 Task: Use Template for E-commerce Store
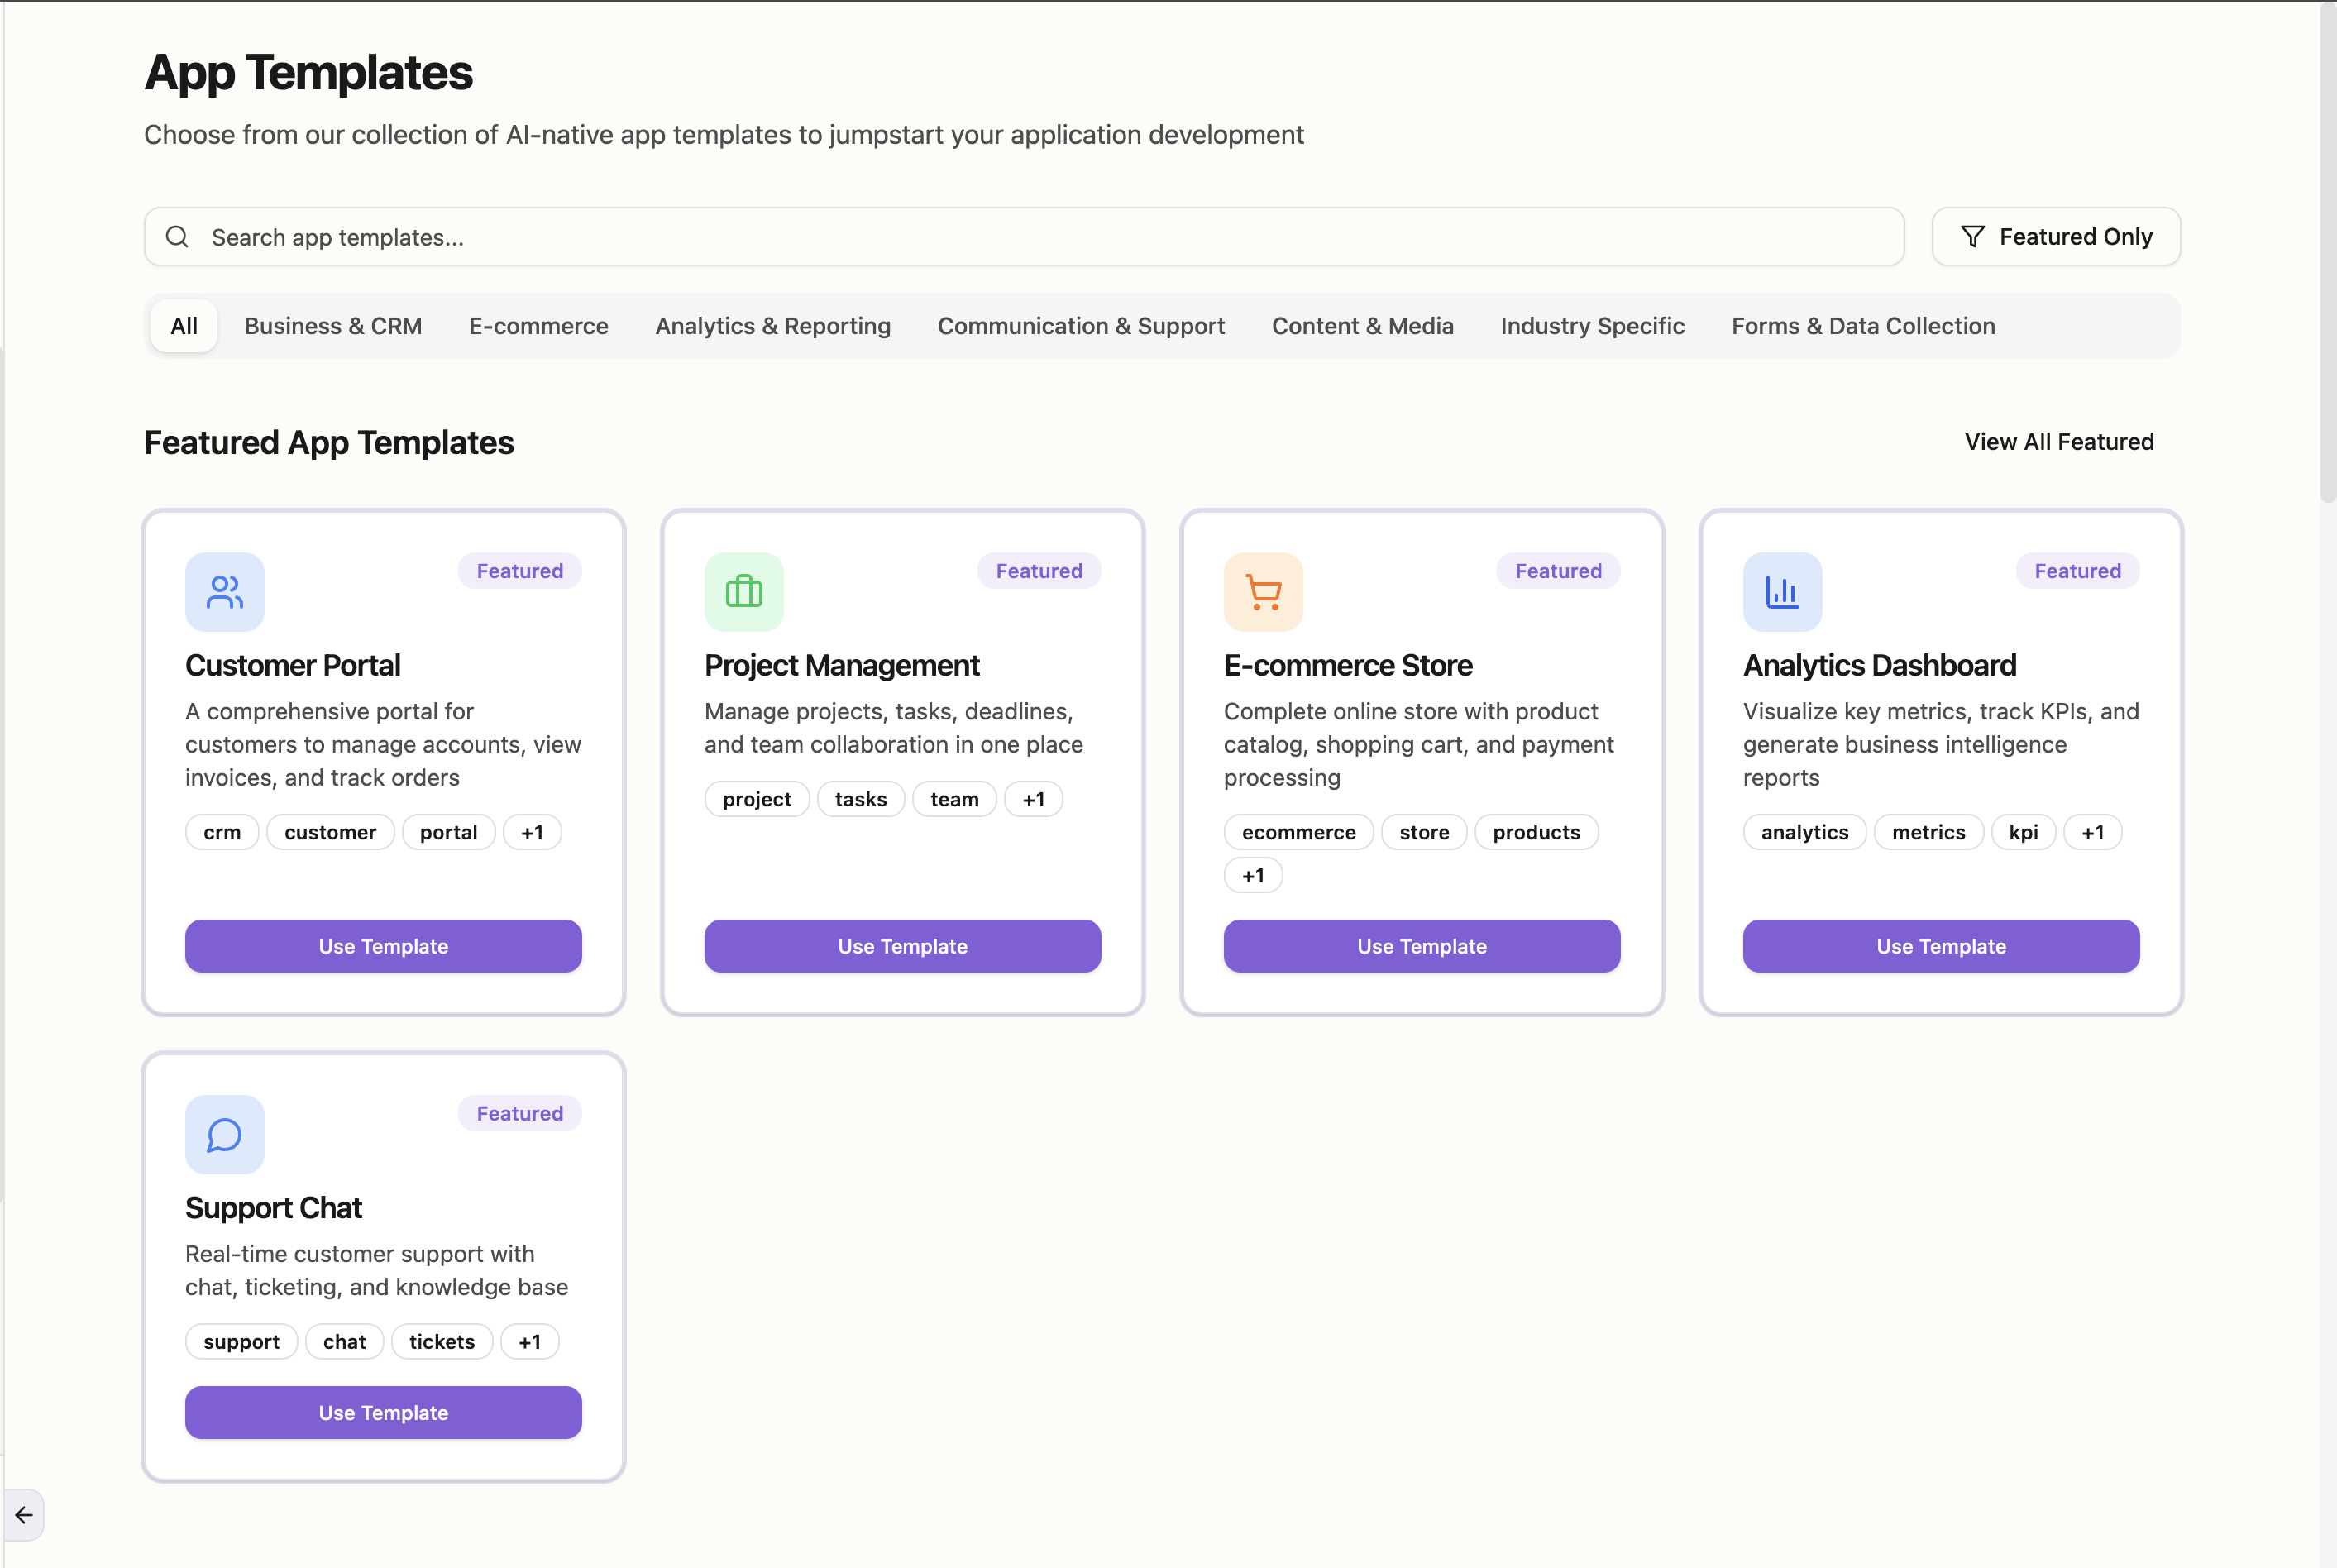coord(1421,946)
